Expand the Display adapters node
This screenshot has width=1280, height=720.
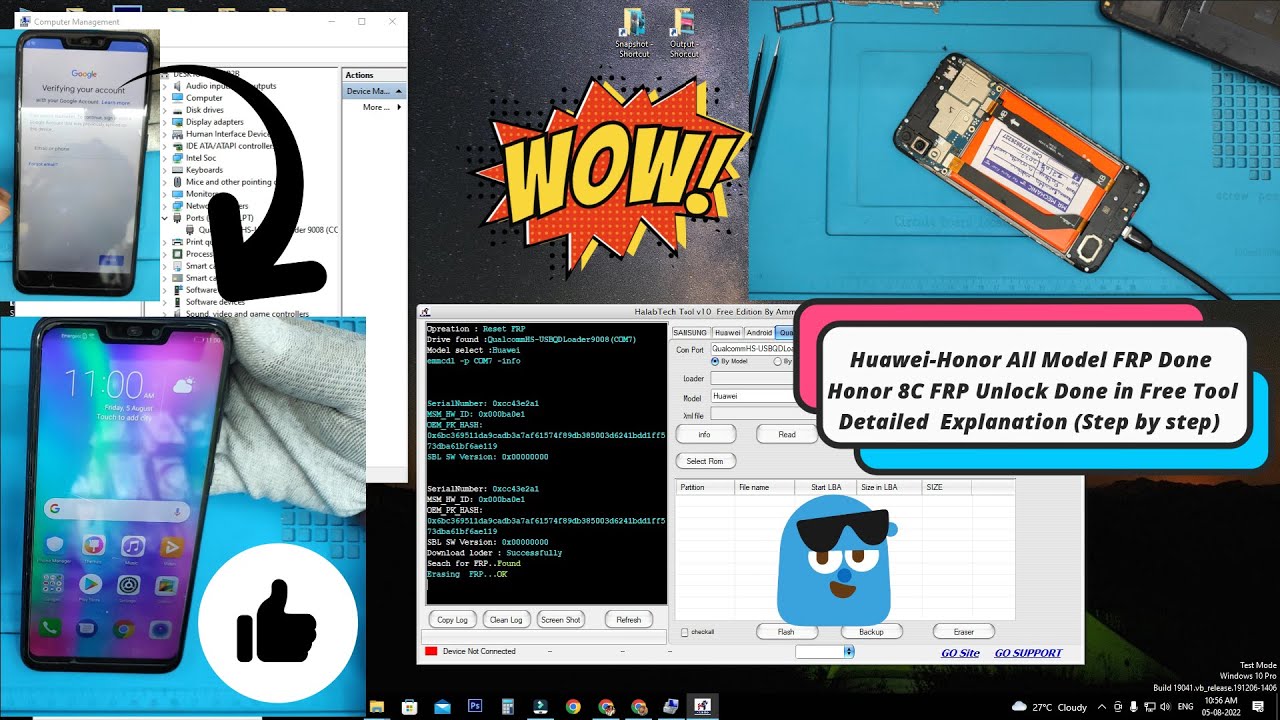[x=165, y=122]
